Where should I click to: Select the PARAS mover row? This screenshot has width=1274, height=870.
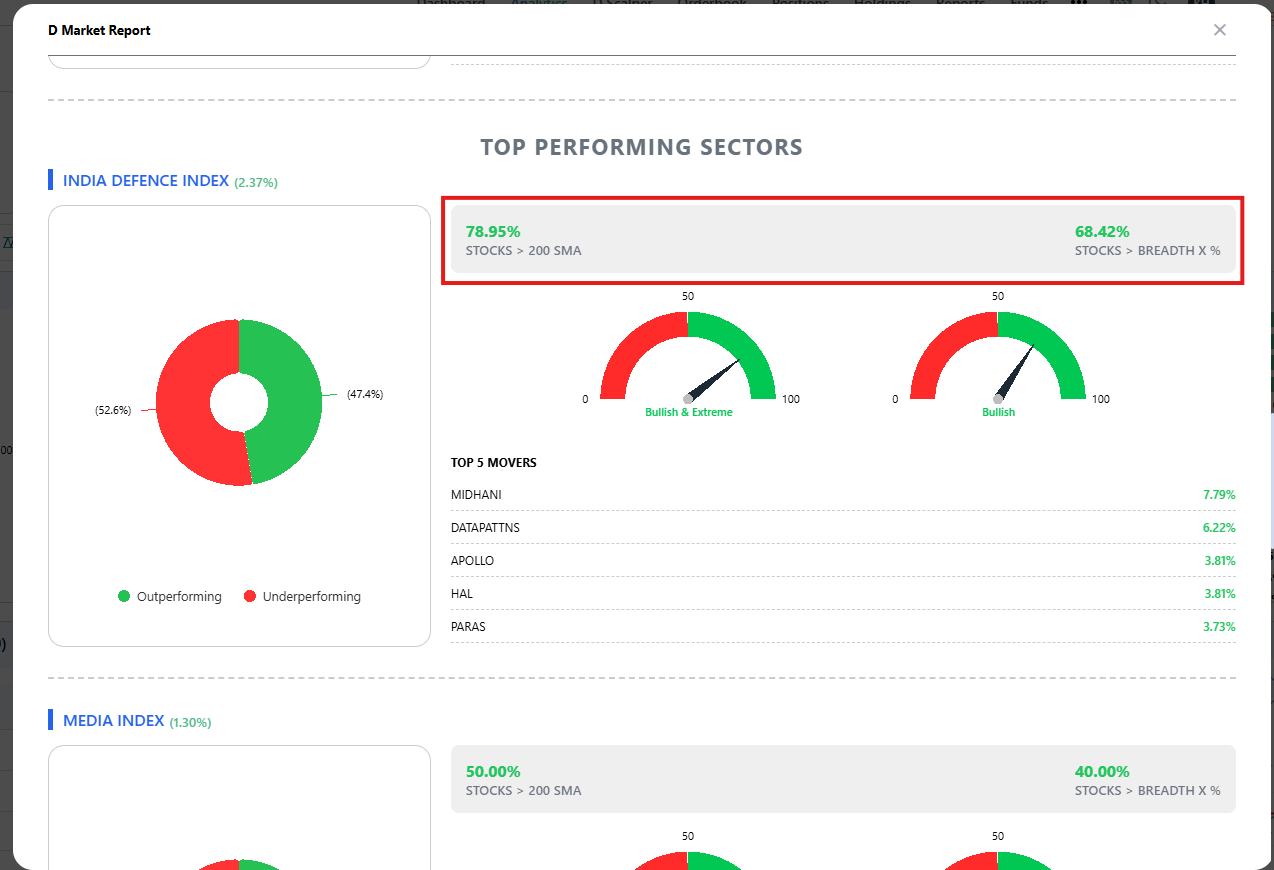[x=843, y=627]
